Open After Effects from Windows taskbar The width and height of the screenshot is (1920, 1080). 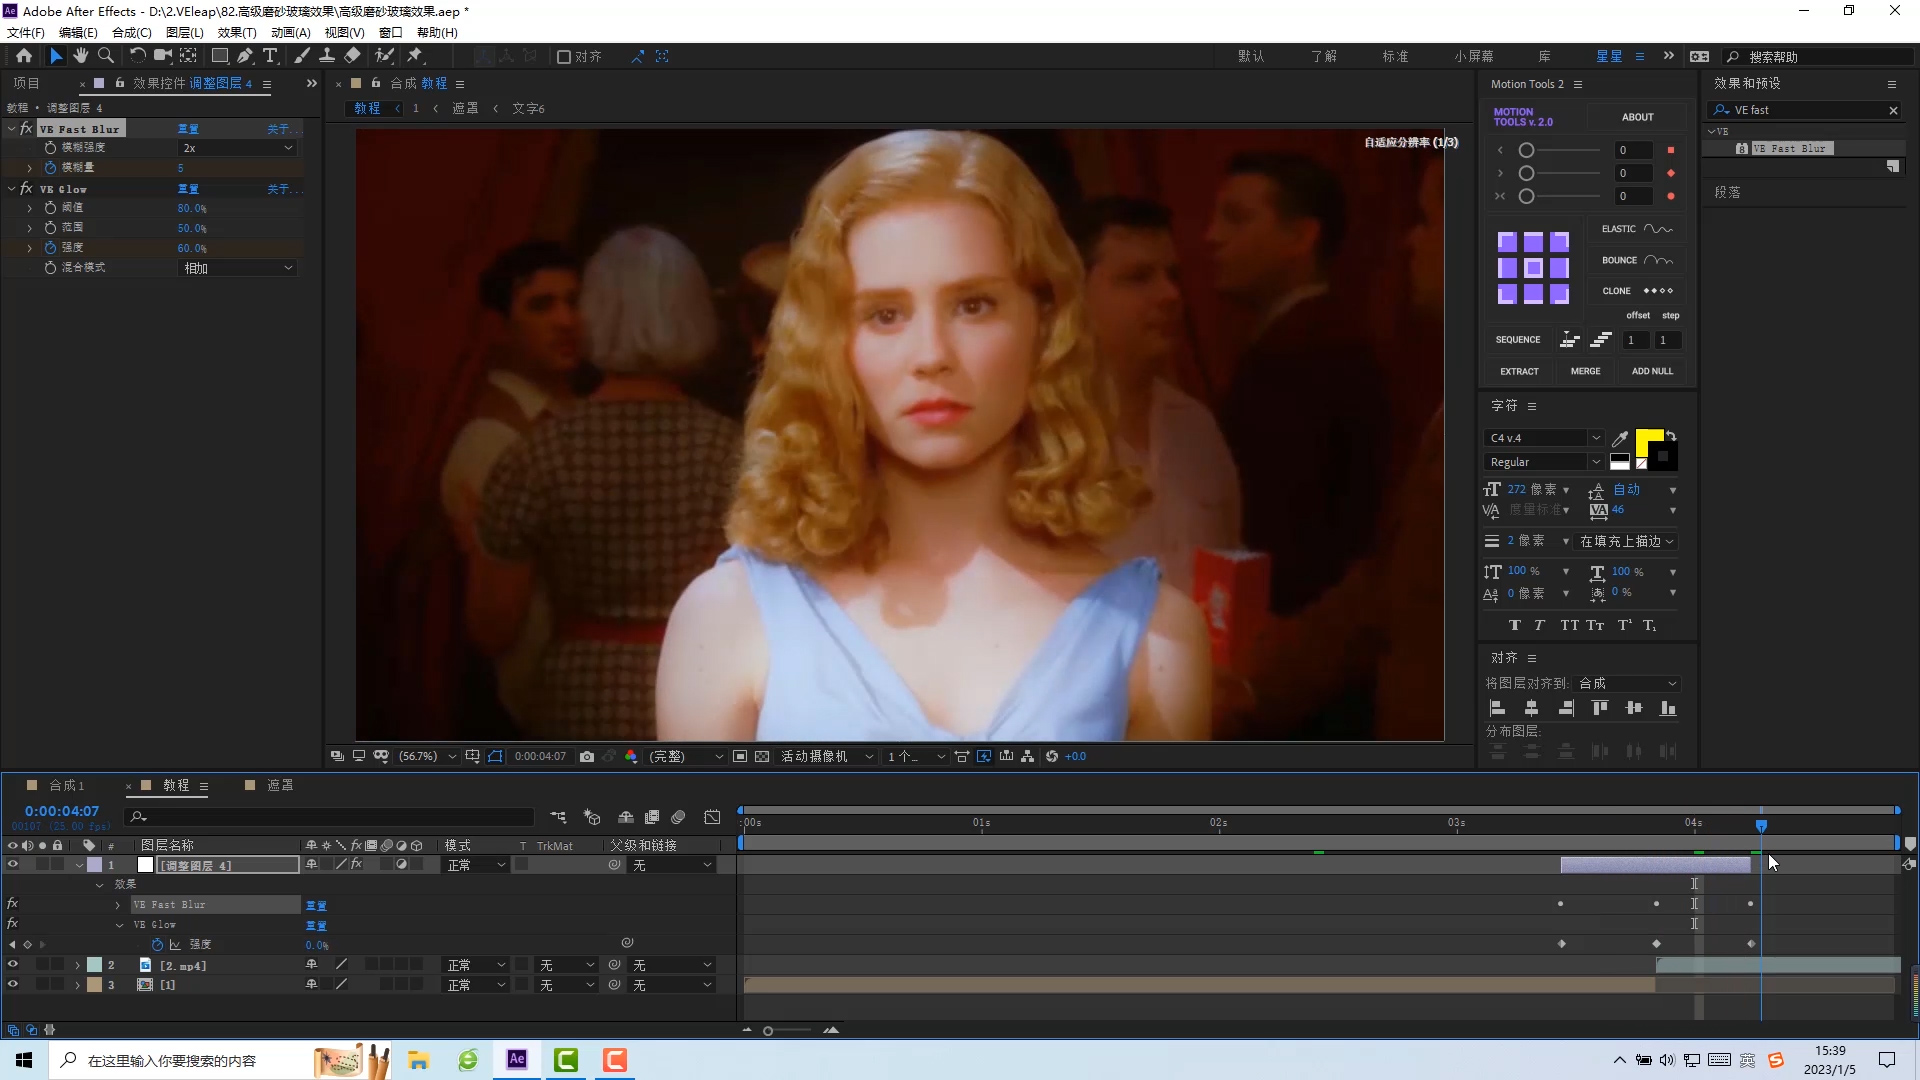pyautogui.click(x=517, y=1060)
